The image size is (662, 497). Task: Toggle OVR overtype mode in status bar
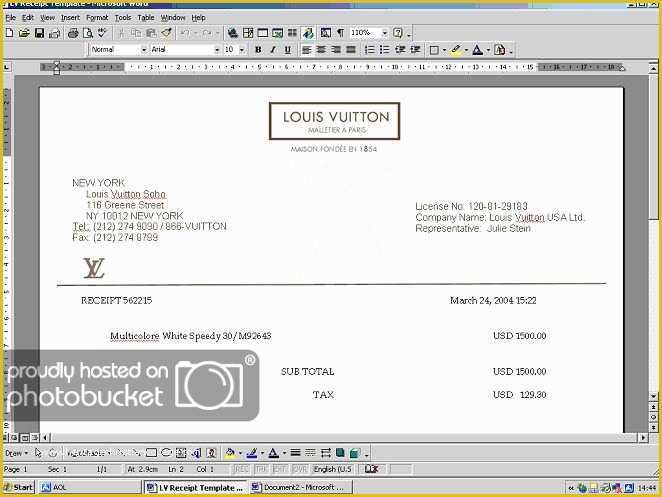click(x=300, y=469)
